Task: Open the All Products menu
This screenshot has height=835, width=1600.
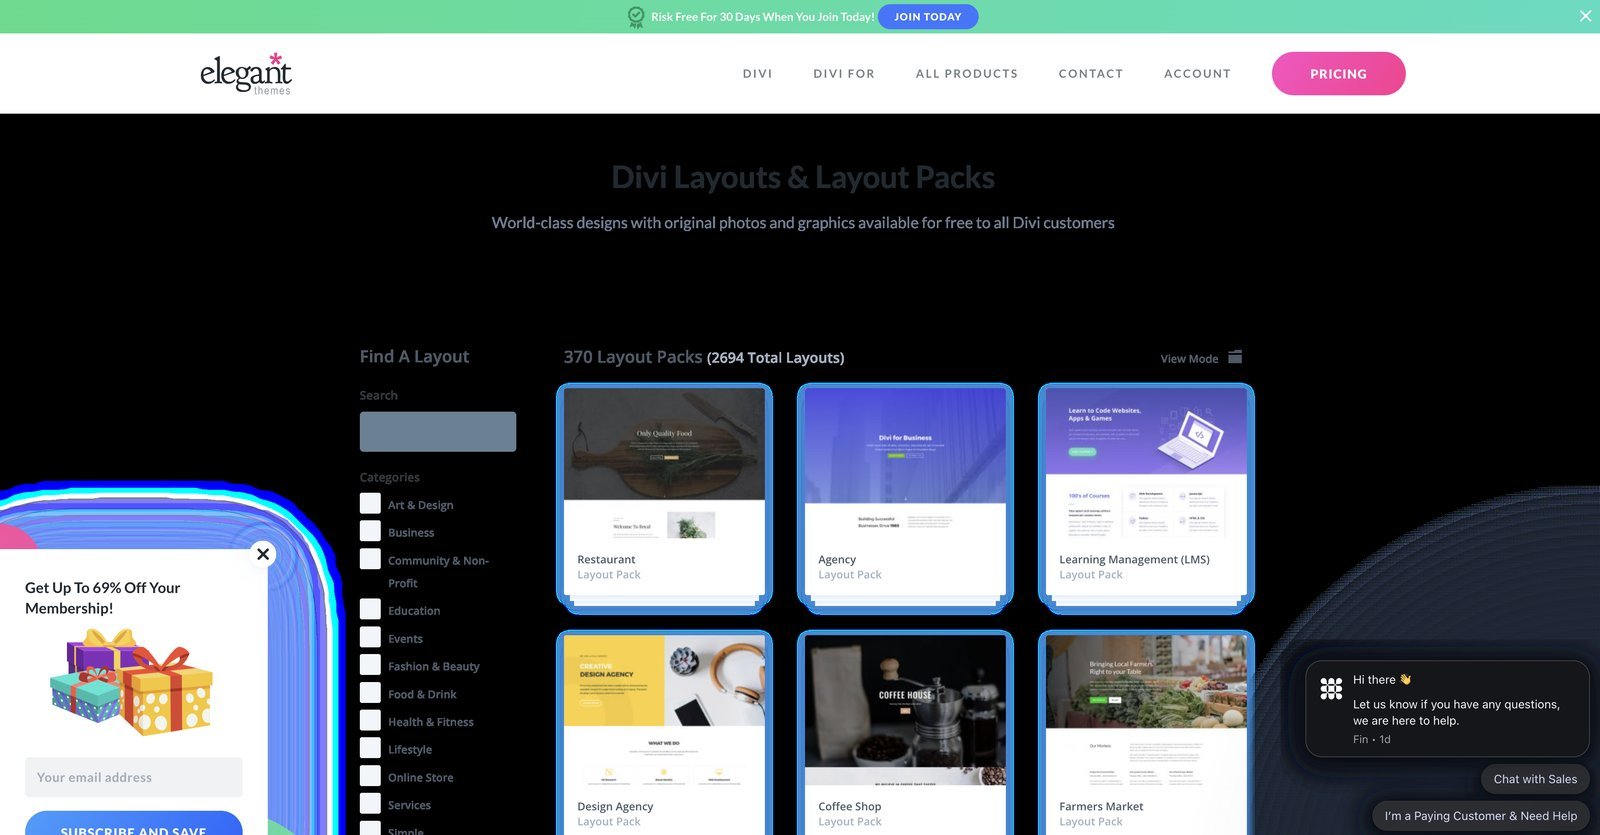Action: 967,74
